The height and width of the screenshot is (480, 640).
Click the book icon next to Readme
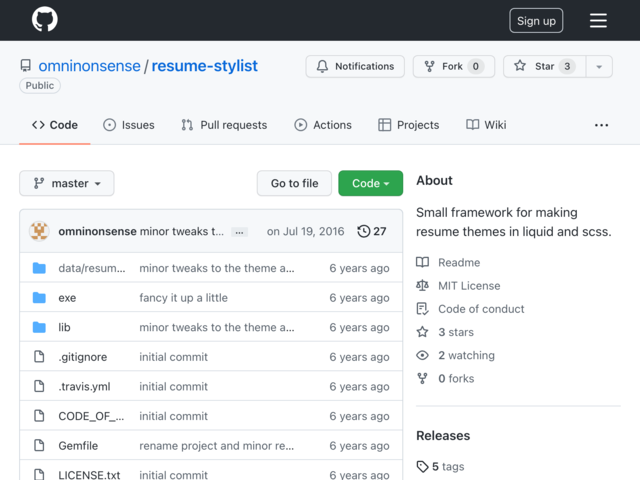click(x=422, y=262)
